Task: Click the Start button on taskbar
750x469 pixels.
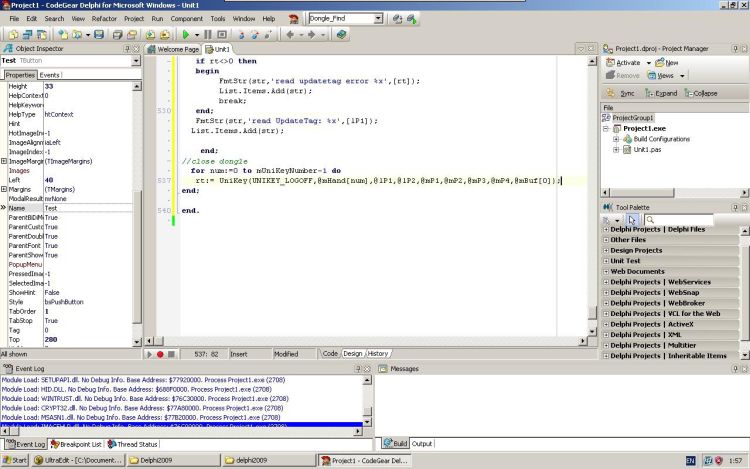Action: pos(15,460)
